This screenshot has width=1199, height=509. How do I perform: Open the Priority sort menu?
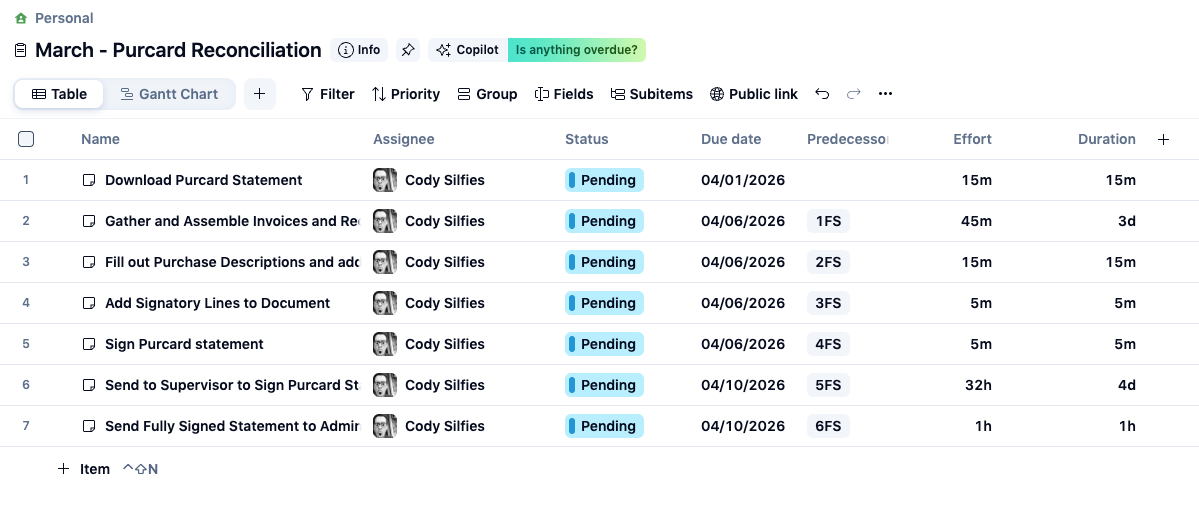click(405, 94)
